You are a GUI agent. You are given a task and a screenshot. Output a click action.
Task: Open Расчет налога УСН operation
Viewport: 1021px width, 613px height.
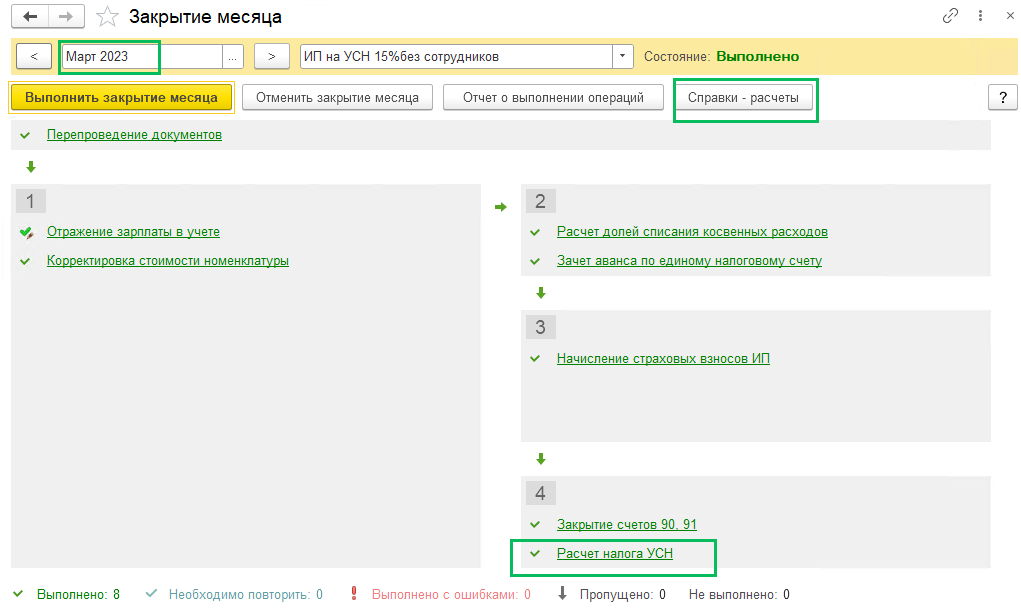point(614,554)
